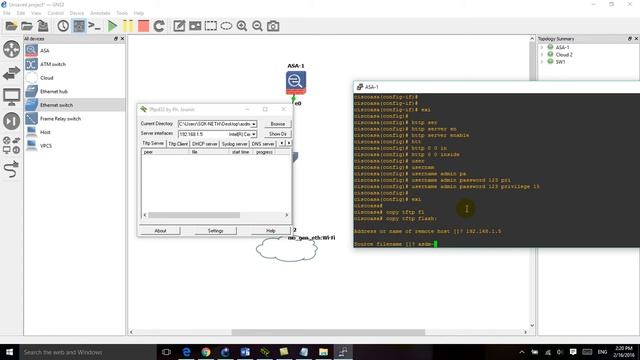
Task: Select the Insert picture tool
Action: [x=195, y=26]
